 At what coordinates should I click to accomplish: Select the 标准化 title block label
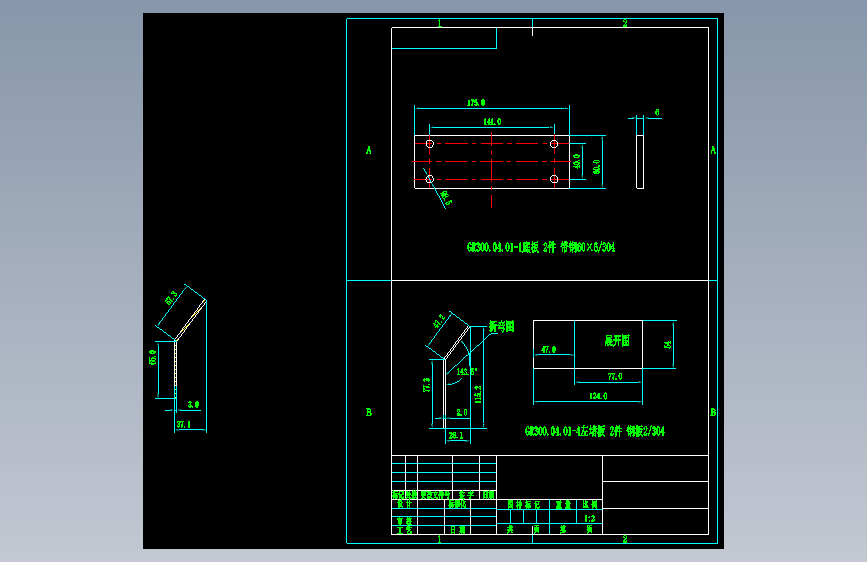point(457,504)
